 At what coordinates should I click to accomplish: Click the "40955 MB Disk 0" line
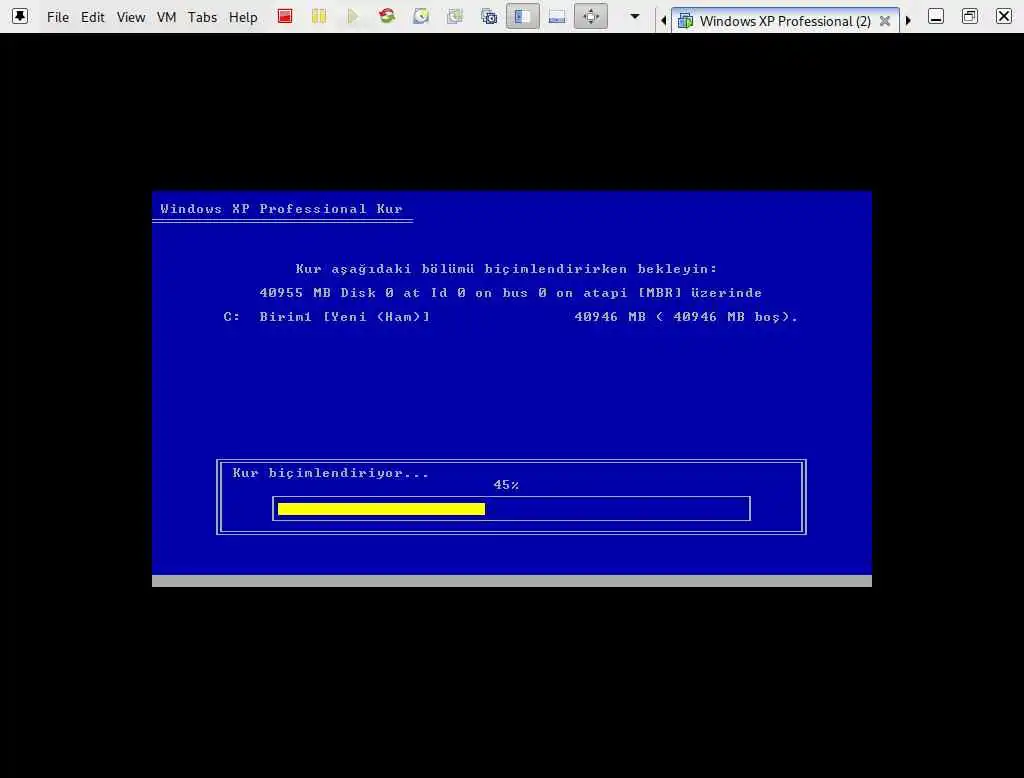511,293
